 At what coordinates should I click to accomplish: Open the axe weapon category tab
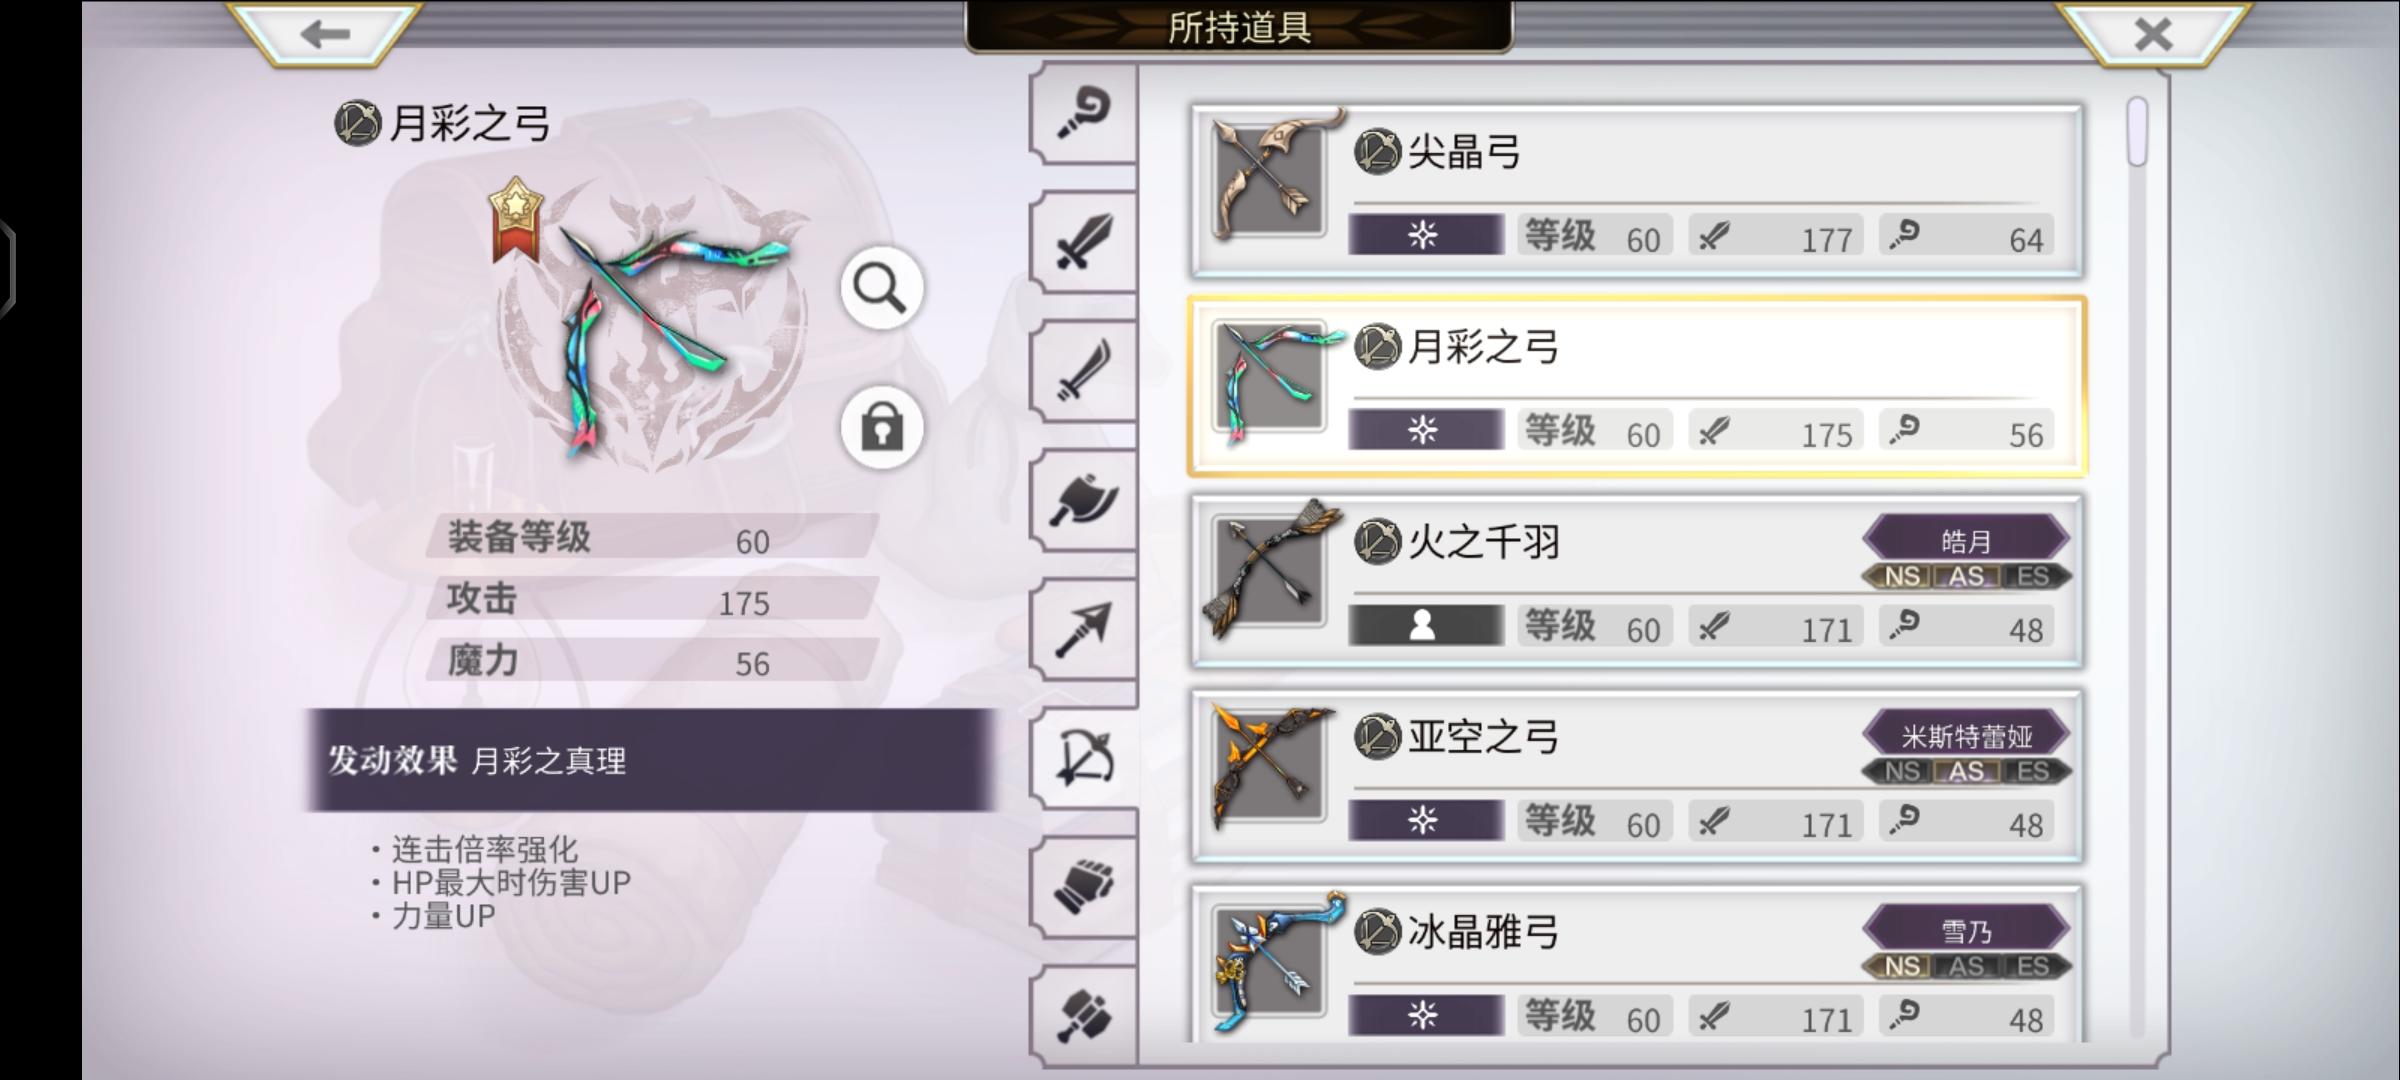click(x=1084, y=501)
